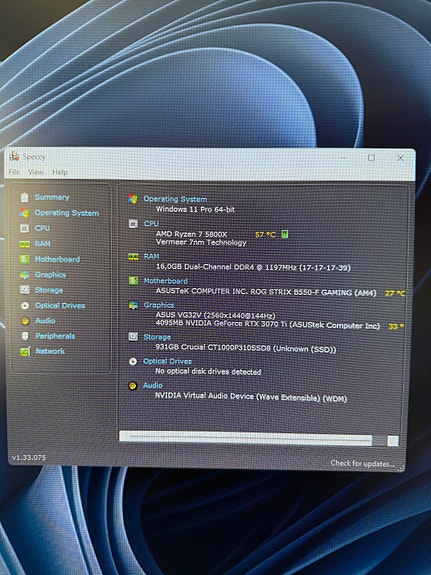Click the green CPU temperature indicator icon

pyautogui.click(x=285, y=234)
